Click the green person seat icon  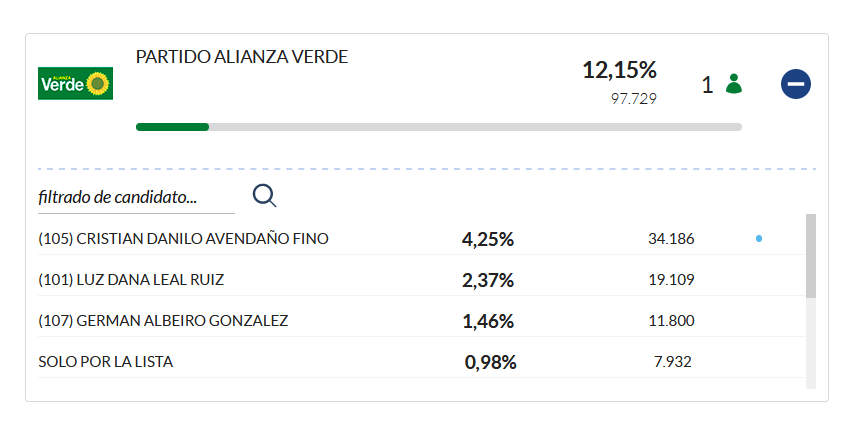(734, 84)
